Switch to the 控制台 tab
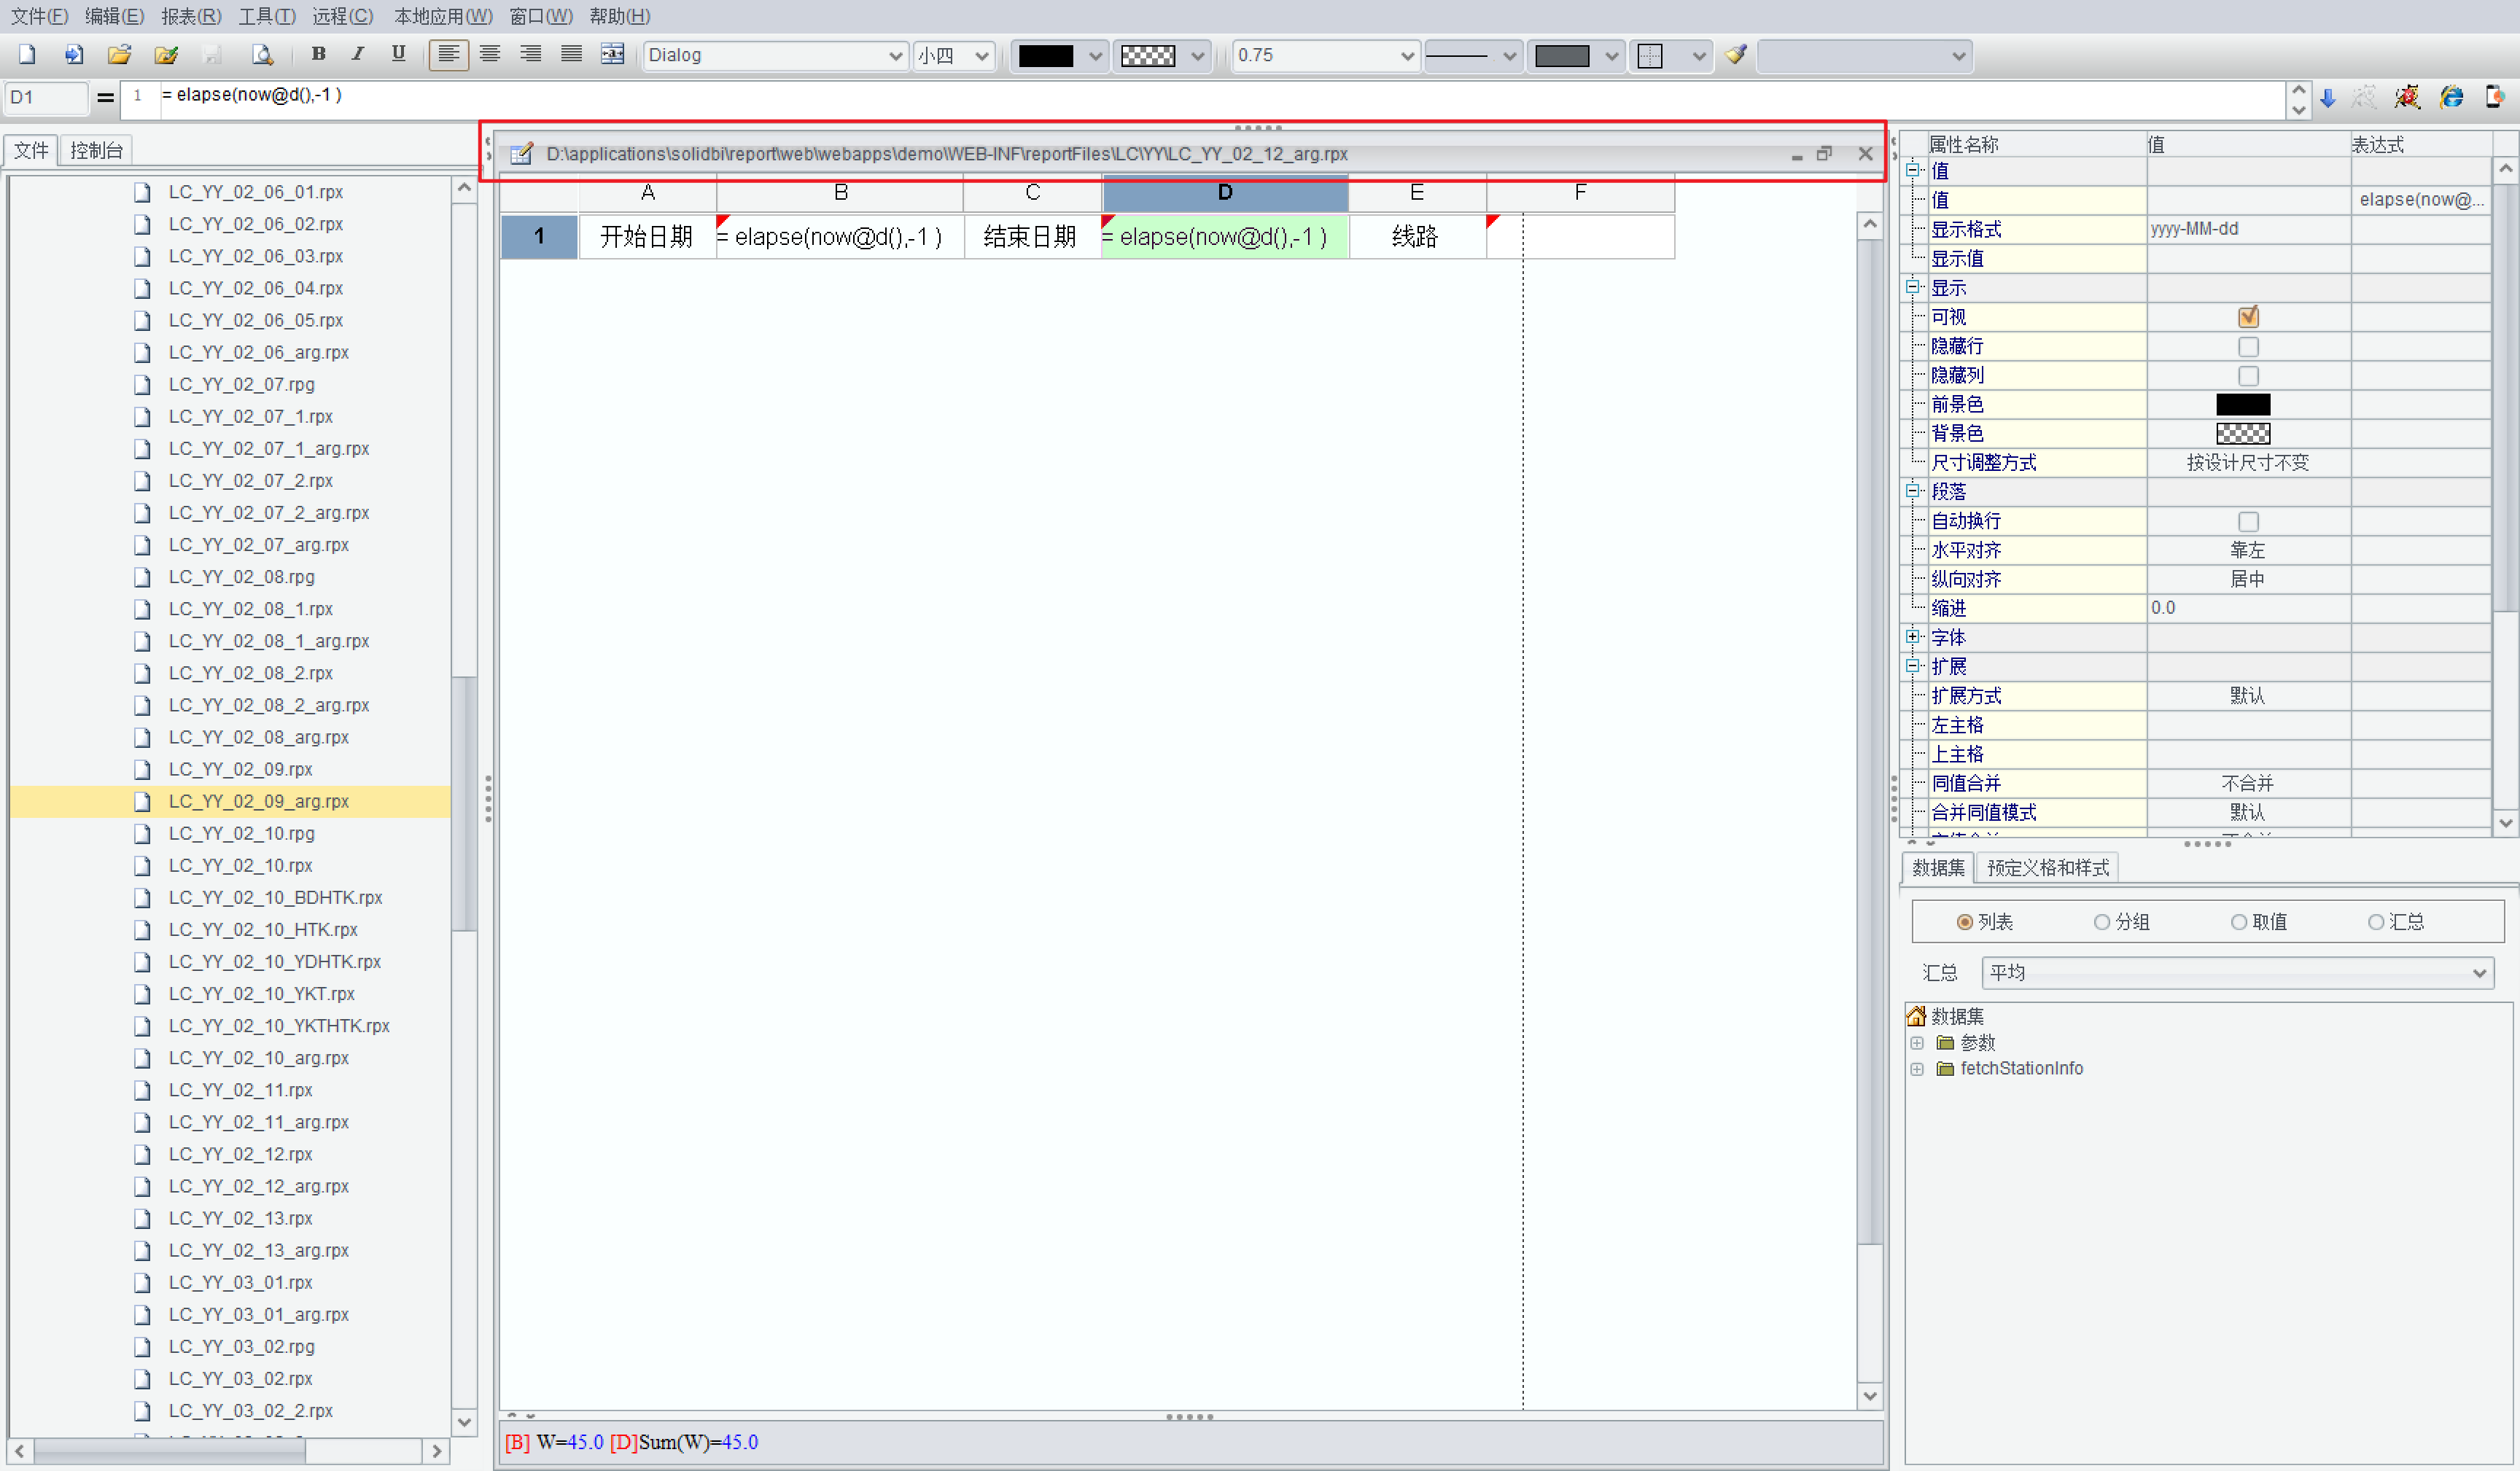Screen dimensions: 2520x1471 [x=96, y=150]
